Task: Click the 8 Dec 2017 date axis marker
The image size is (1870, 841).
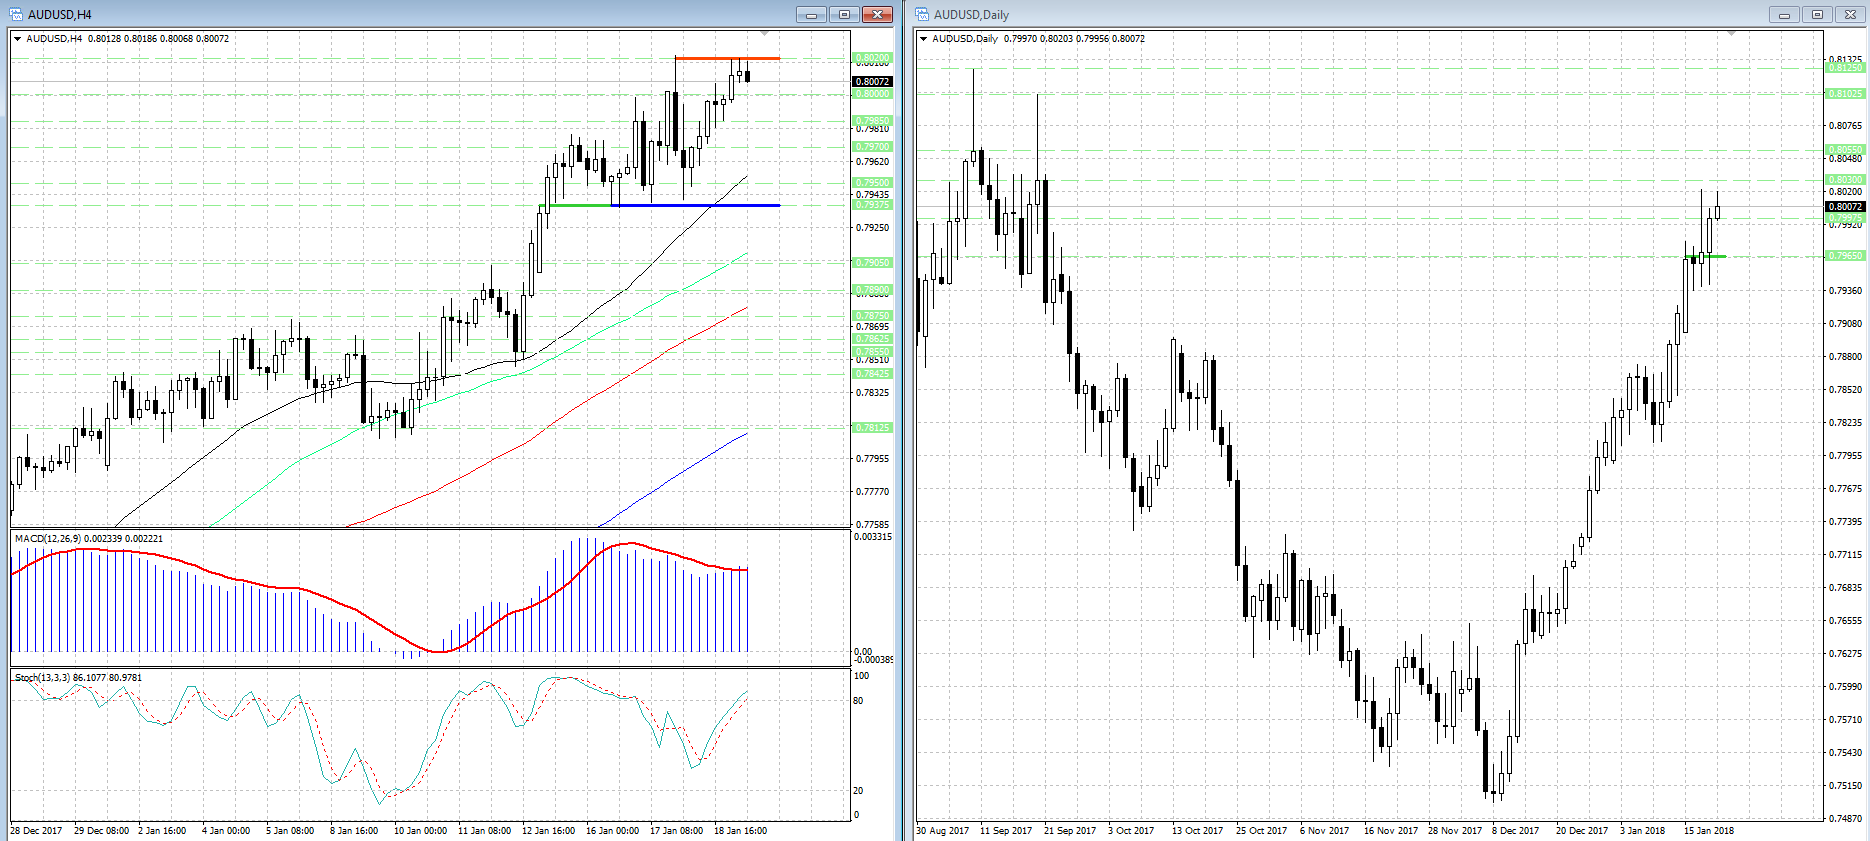Action: coord(1515,831)
